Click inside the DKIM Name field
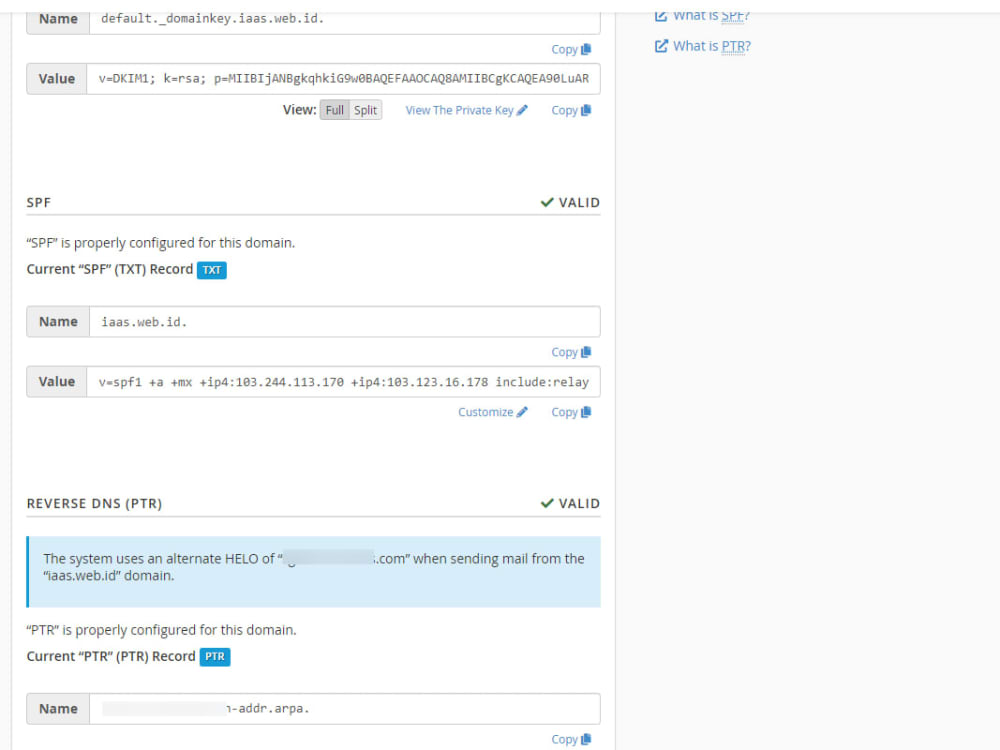This screenshot has width=1000, height=750. [x=344, y=18]
